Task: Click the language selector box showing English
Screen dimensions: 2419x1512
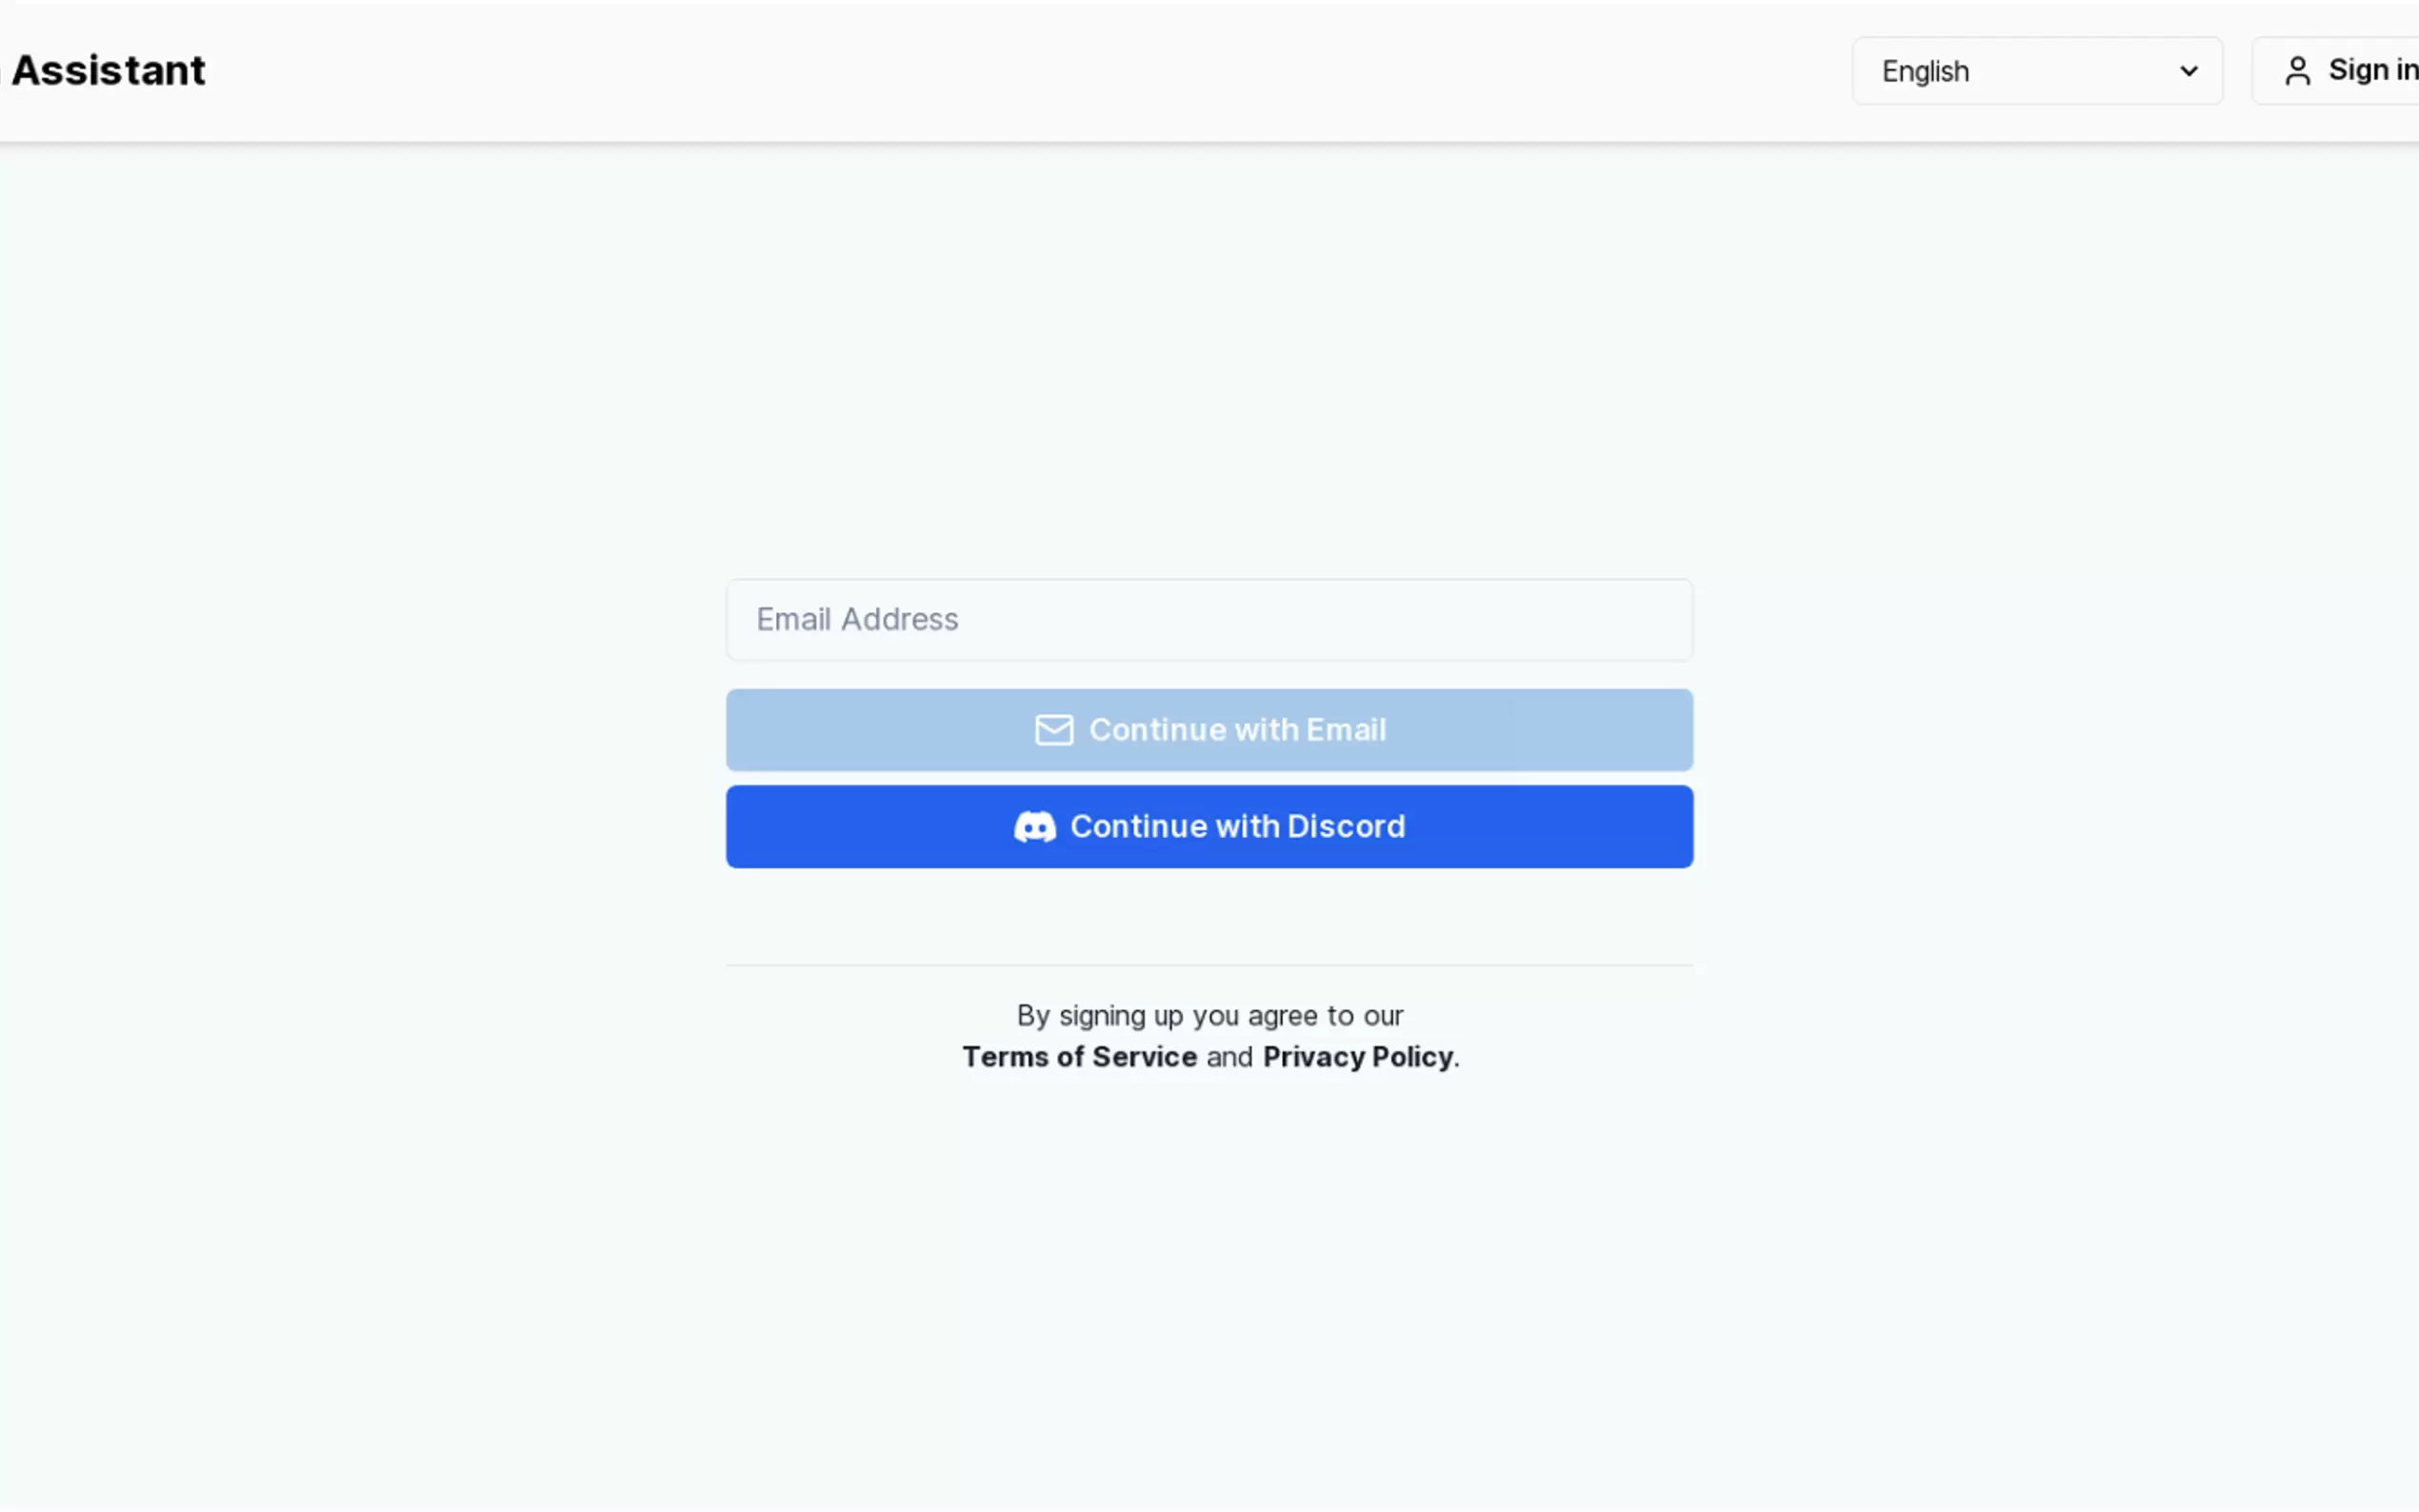Action: (2036, 70)
